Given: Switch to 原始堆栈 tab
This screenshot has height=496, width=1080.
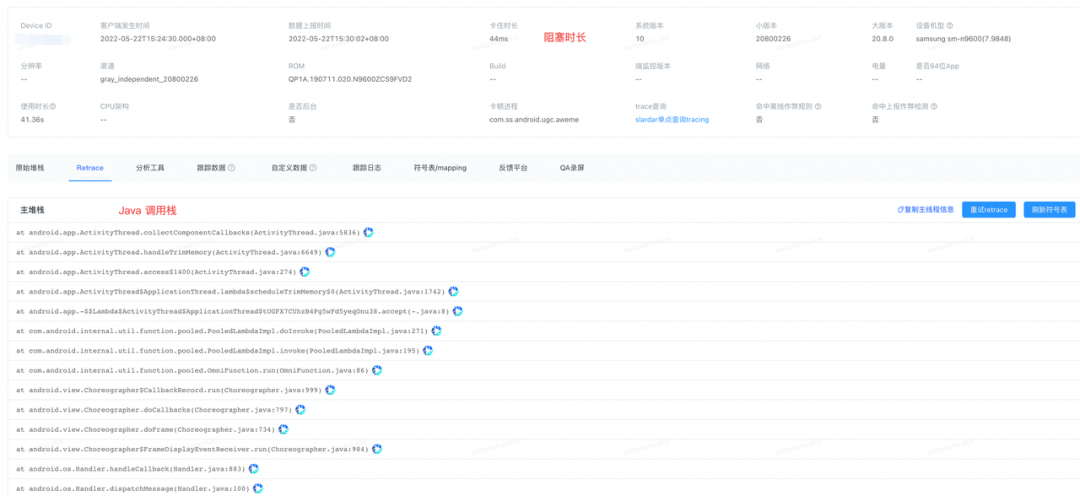Looking at the screenshot, I should coord(30,167).
